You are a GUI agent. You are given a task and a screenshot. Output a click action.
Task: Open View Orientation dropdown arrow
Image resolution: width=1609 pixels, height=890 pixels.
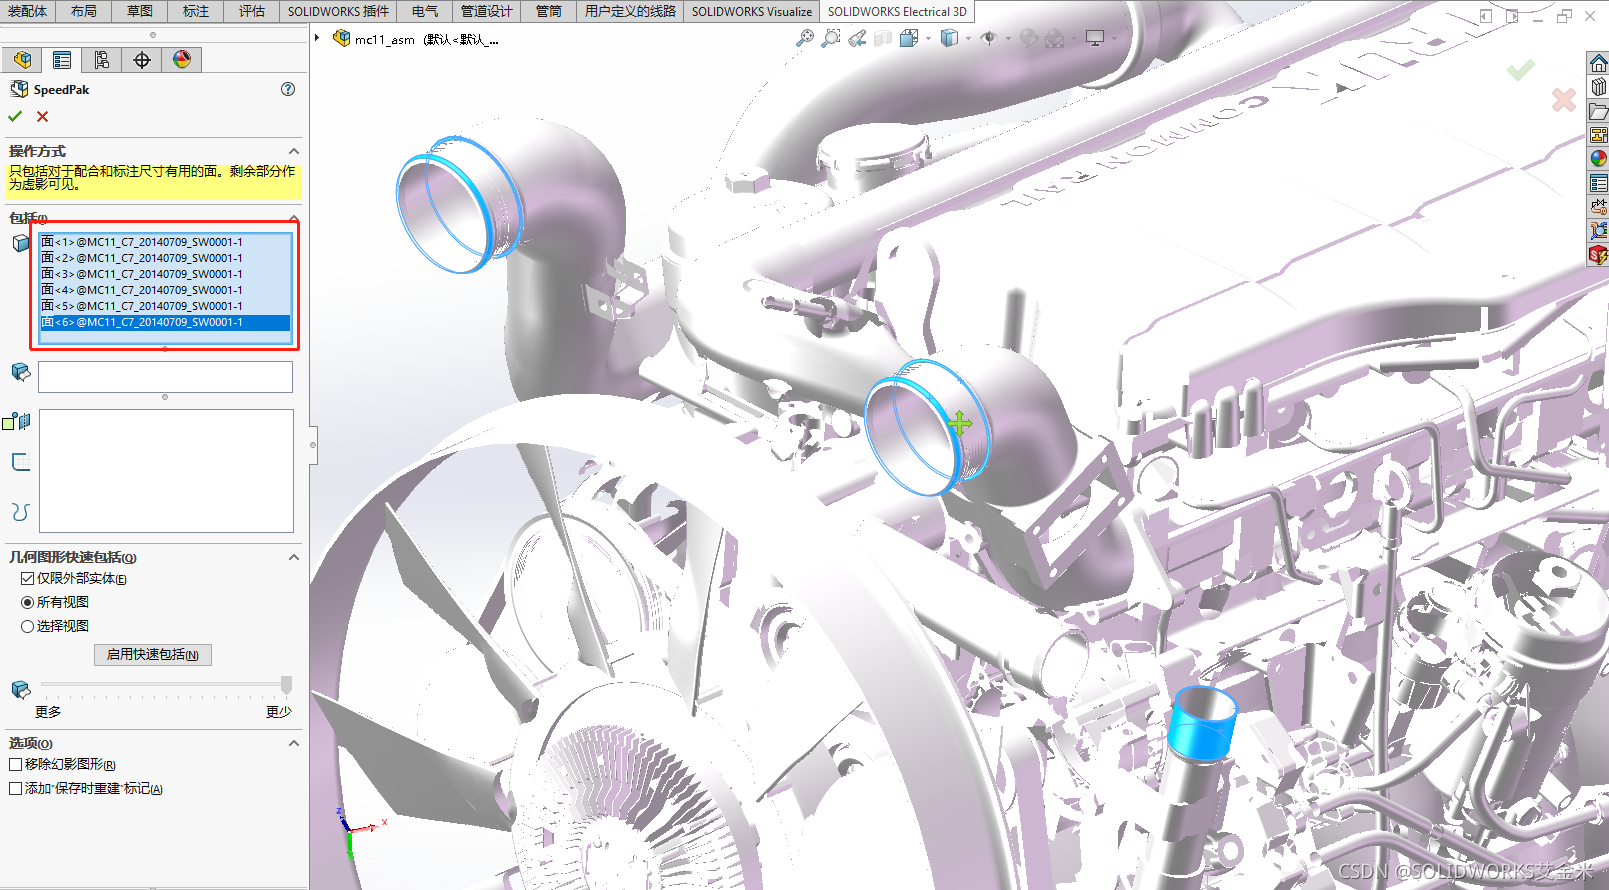tap(929, 38)
